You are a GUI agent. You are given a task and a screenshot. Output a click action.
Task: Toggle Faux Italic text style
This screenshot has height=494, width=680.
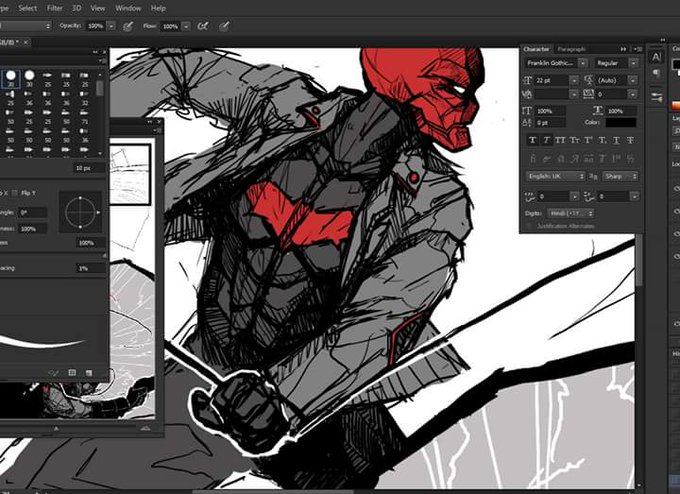point(547,140)
